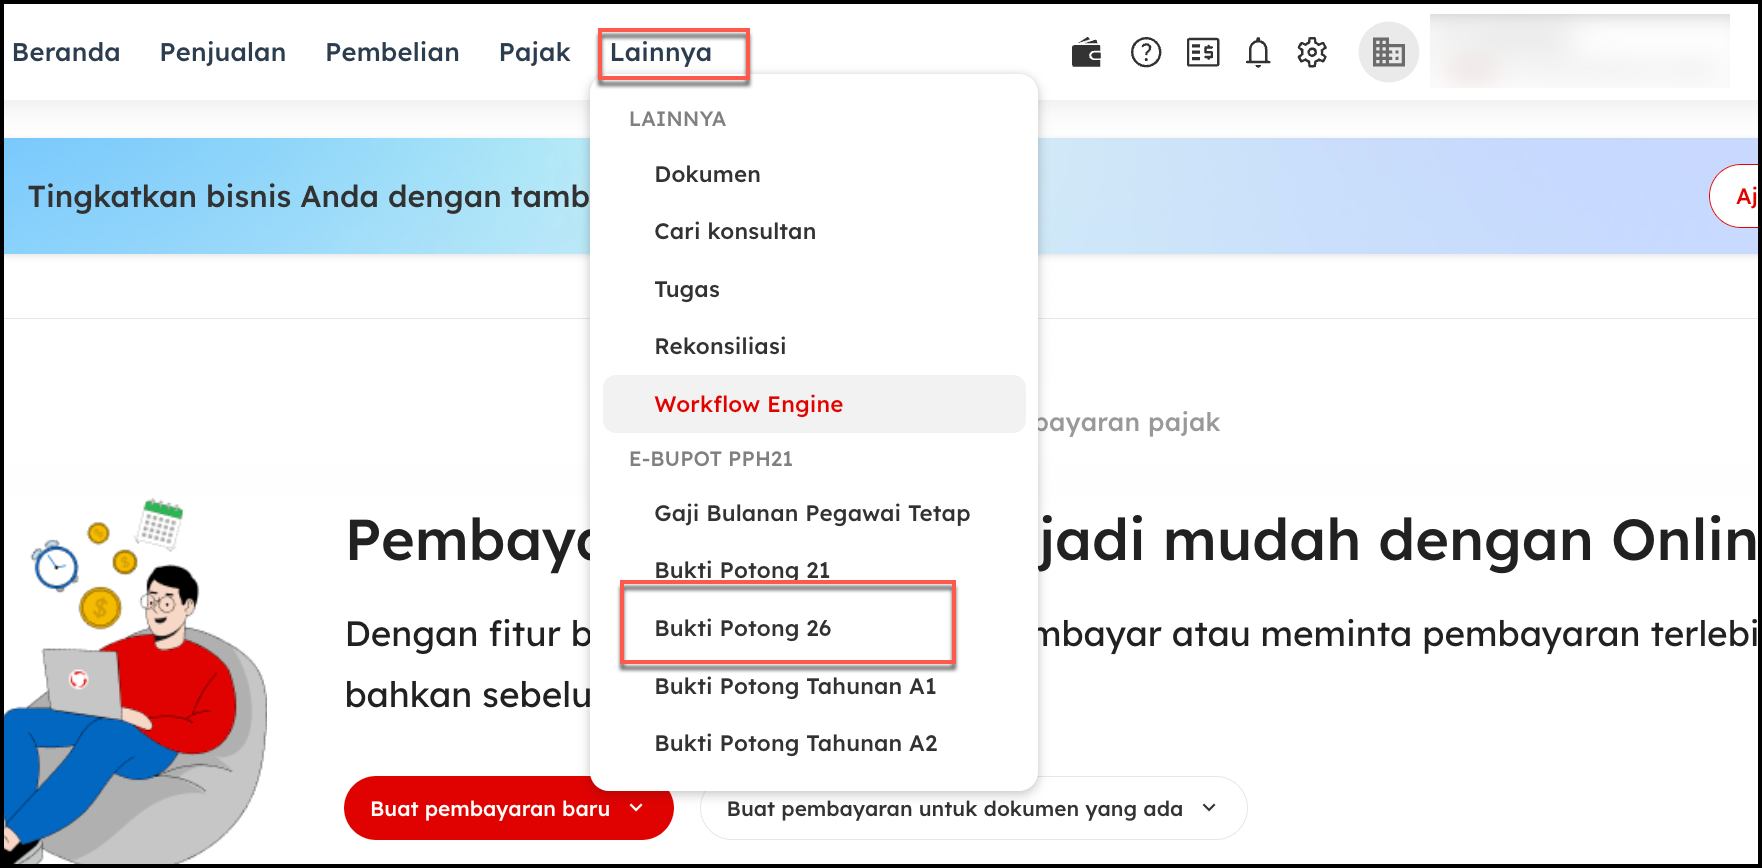Image resolution: width=1762 pixels, height=868 pixels.
Task: Open the Penjualan menu
Action: click(x=223, y=53)
